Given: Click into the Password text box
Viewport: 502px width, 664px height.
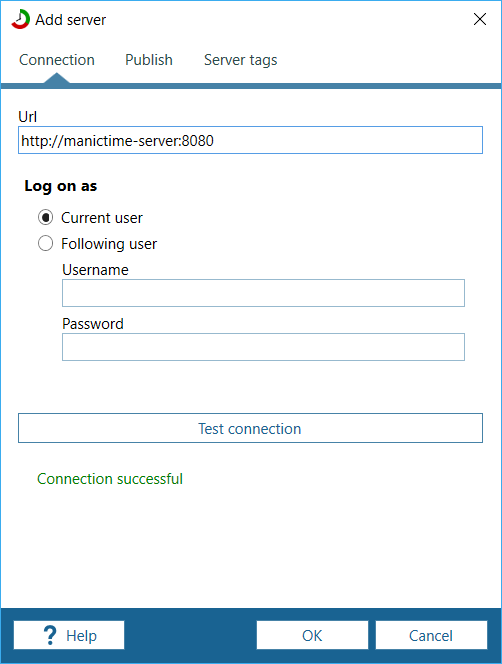Looking at the screenshot, I should pos(263,347).
